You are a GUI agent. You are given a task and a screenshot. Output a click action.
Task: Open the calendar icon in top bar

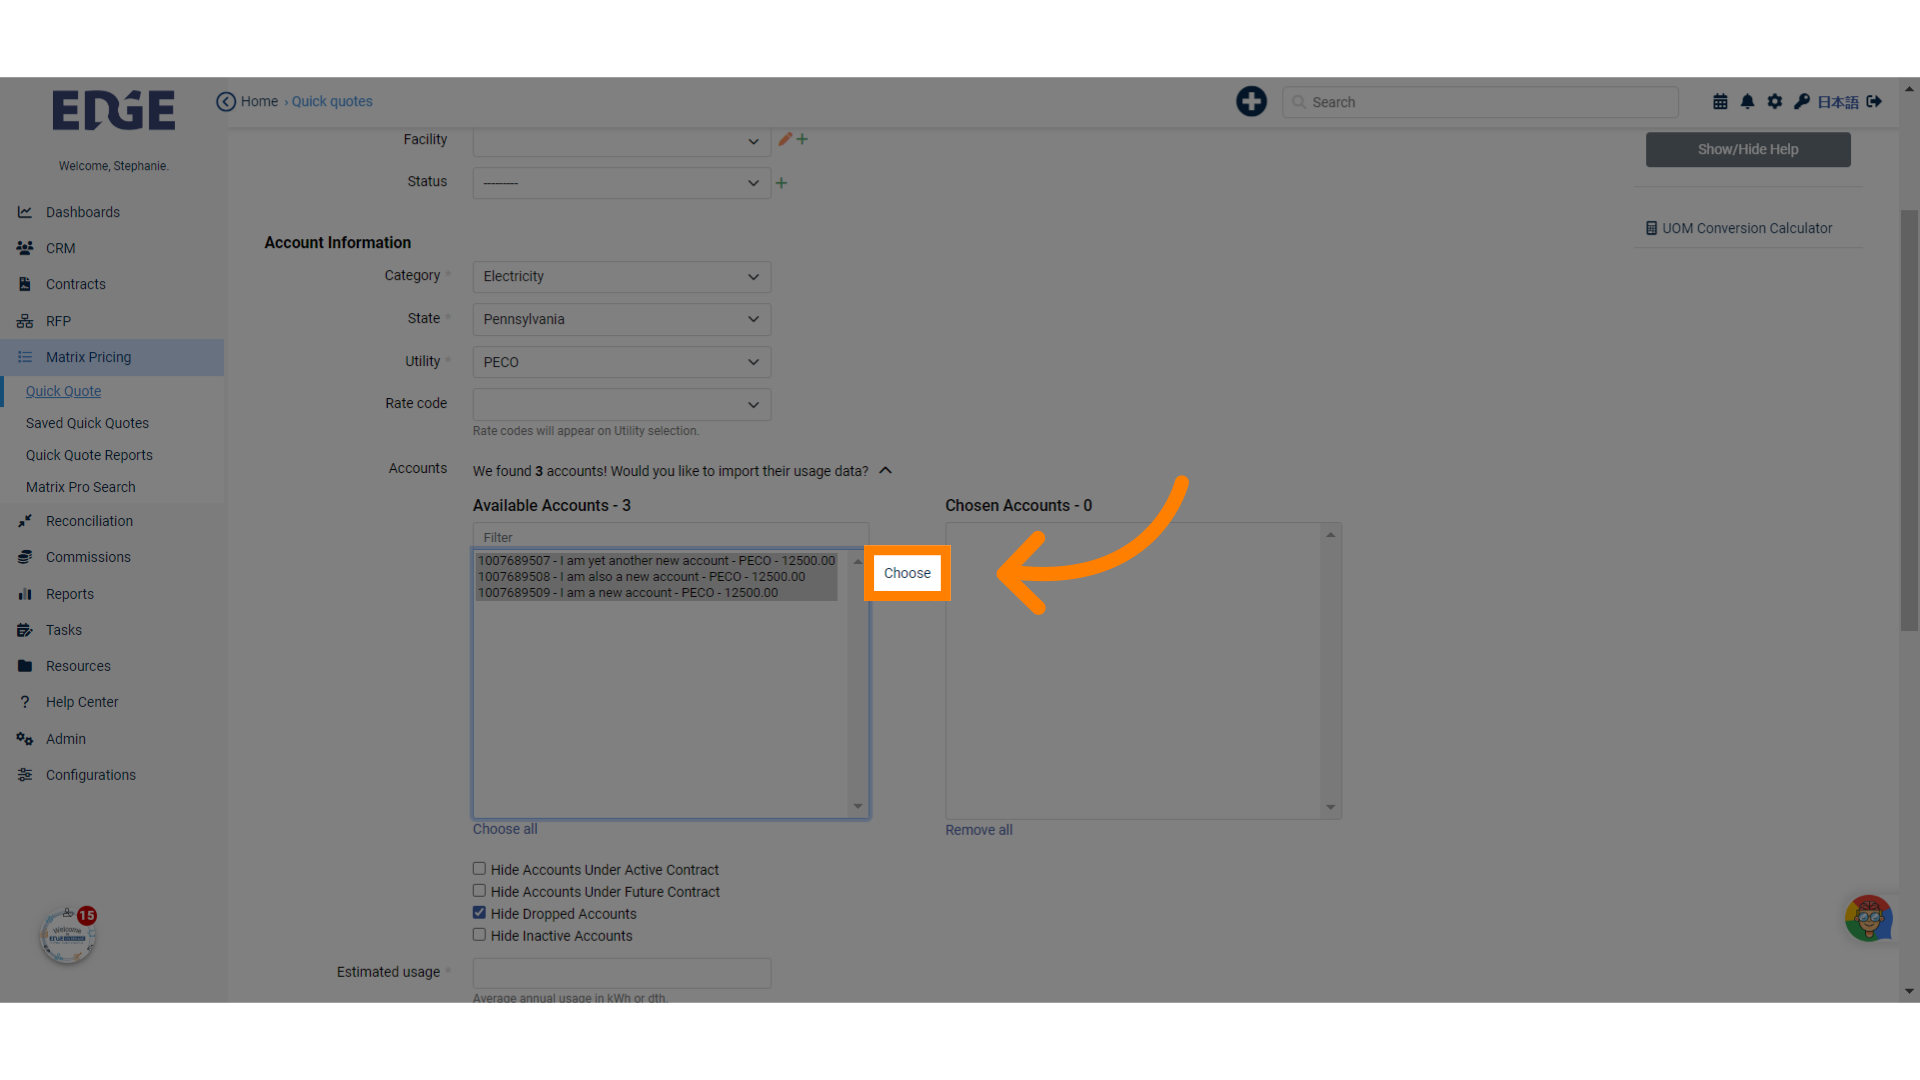(x=1720, y=101)
